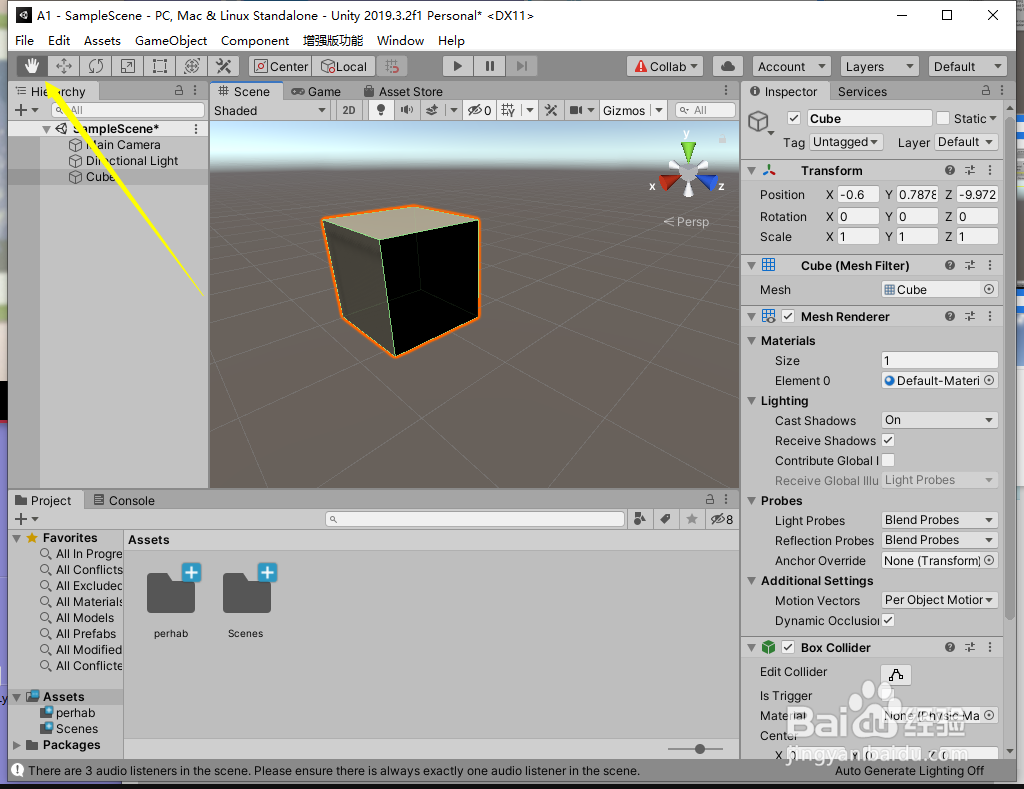Open custom editor tools
Screen dimensions: 1024x789
click(223, 66)
